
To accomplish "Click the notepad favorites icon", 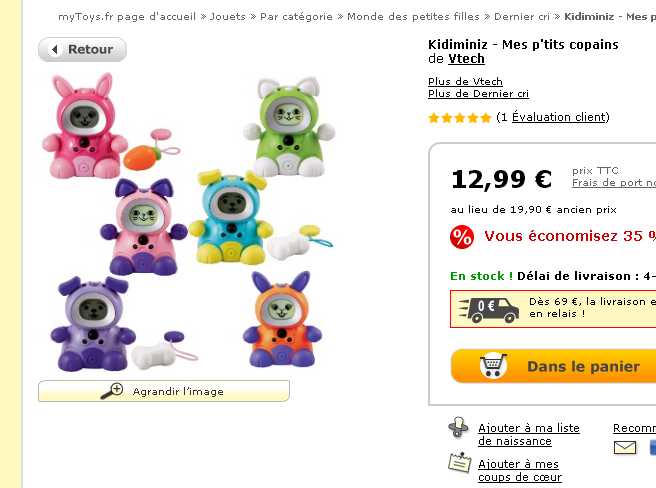I will (459, 463).
